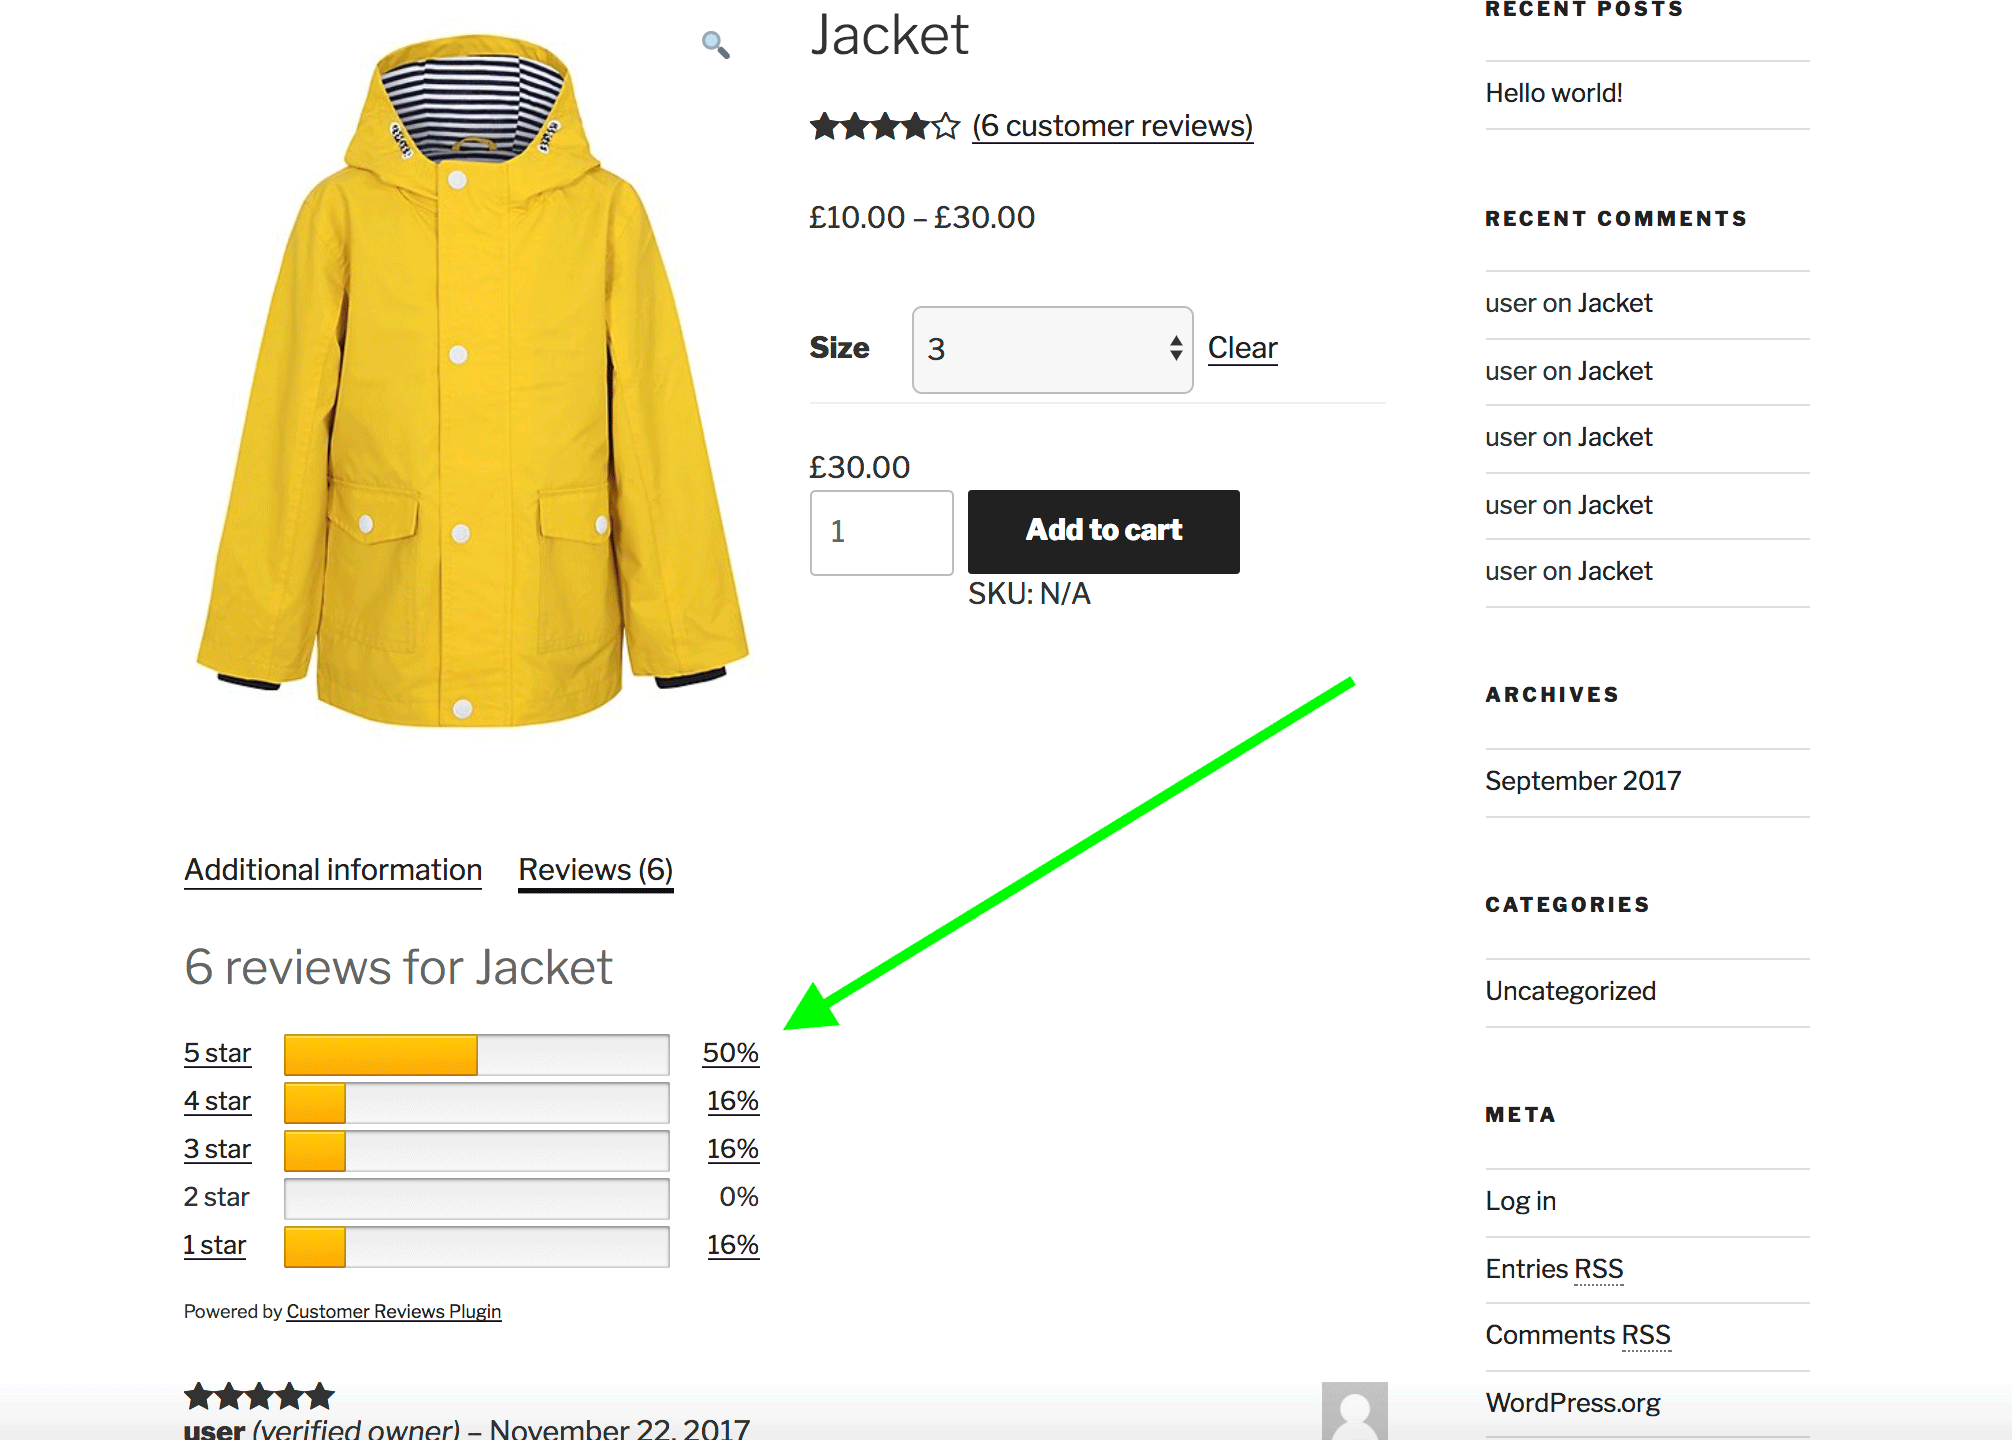Click the Add to cart button
2012x1440 pixels.
[x=1103, y=531]
